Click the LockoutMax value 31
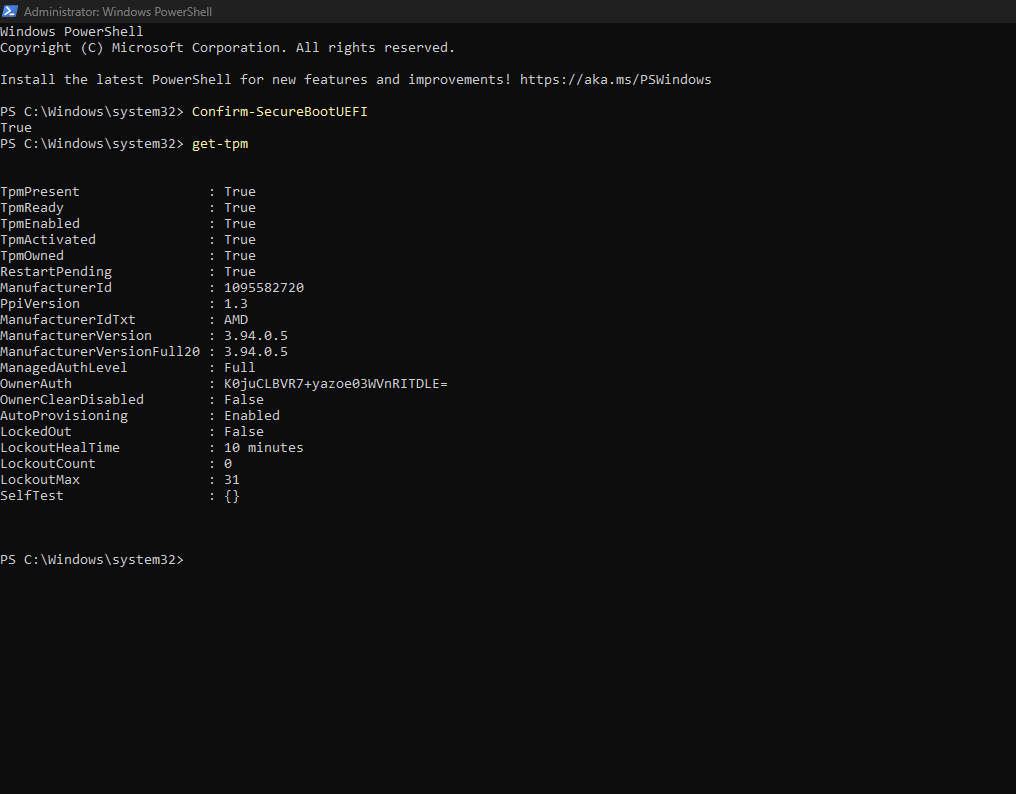1016x794 pixels. (x=232, y=480)
